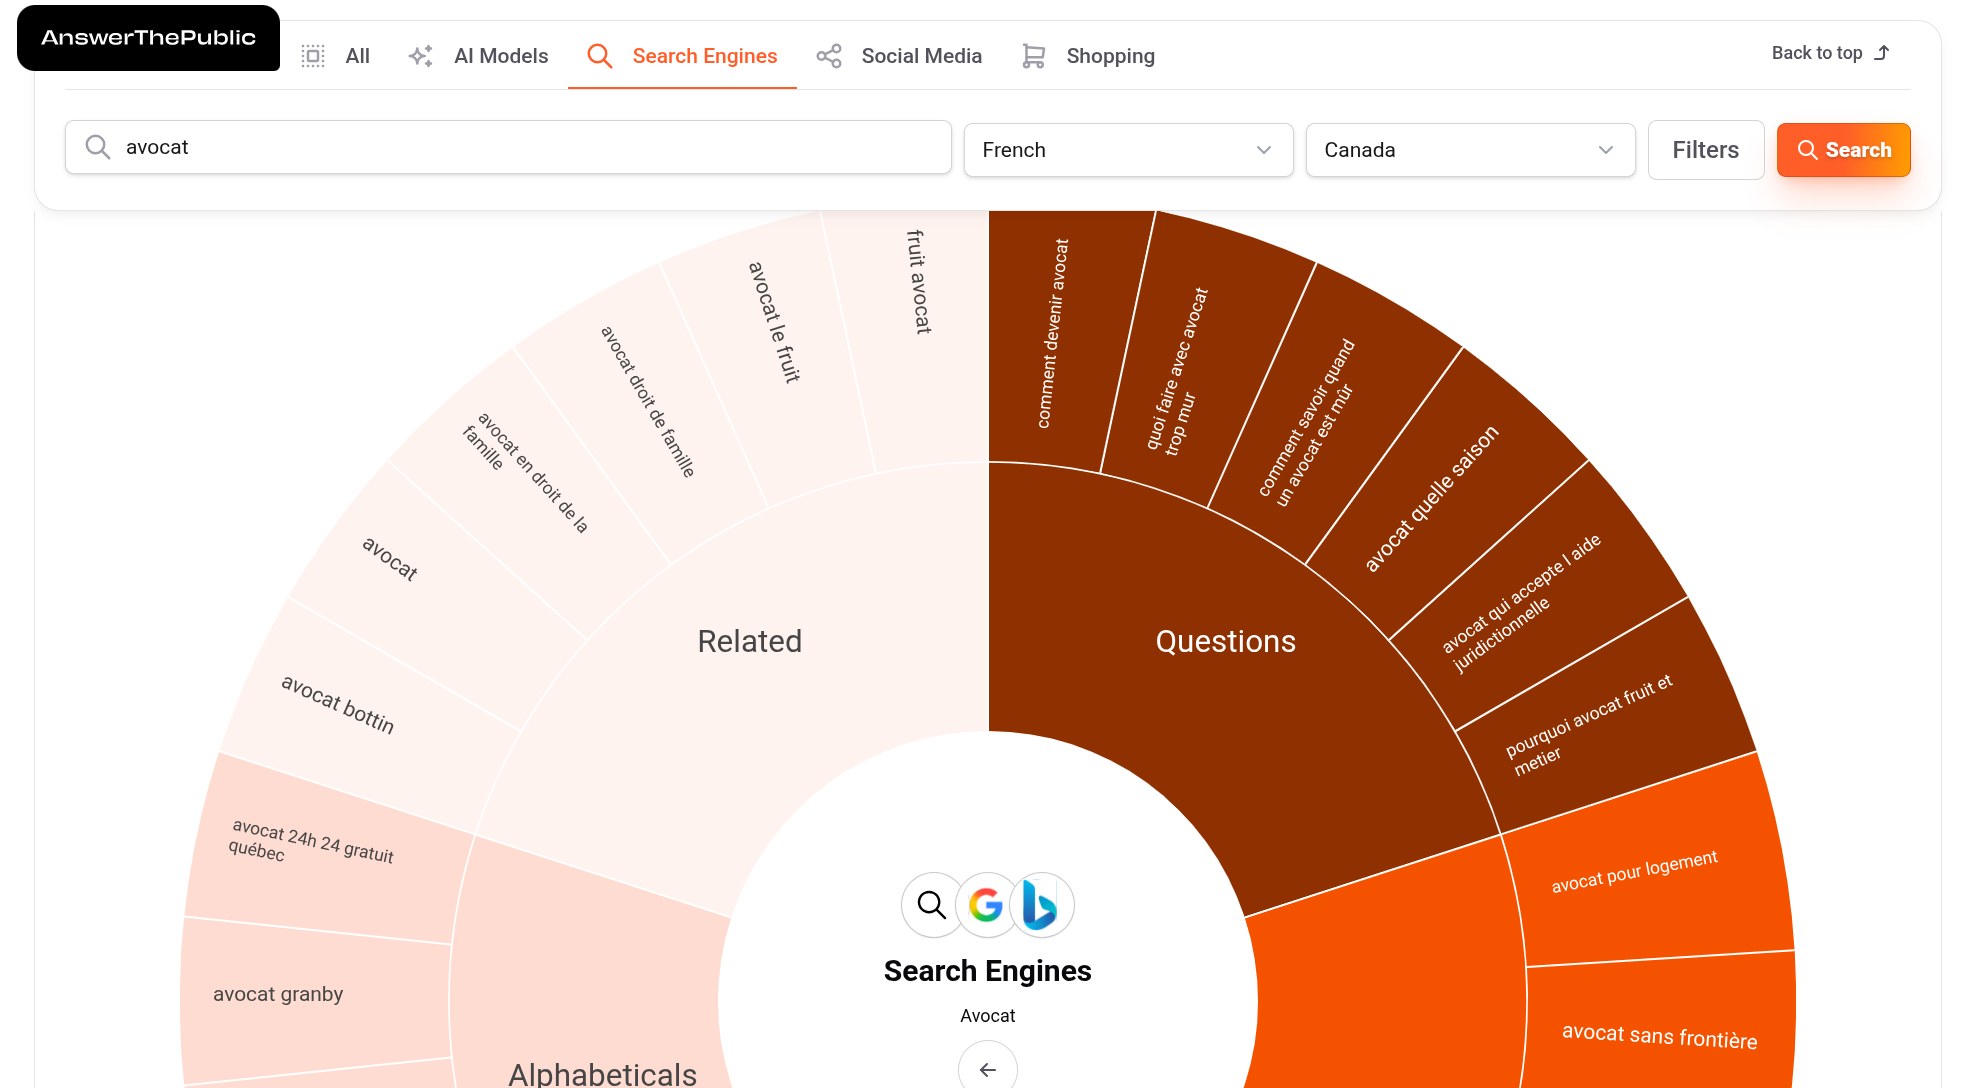Click 'avocat en droit de la famille' segment
The height and width of the screenshot is (1088, 1976).
525,472
